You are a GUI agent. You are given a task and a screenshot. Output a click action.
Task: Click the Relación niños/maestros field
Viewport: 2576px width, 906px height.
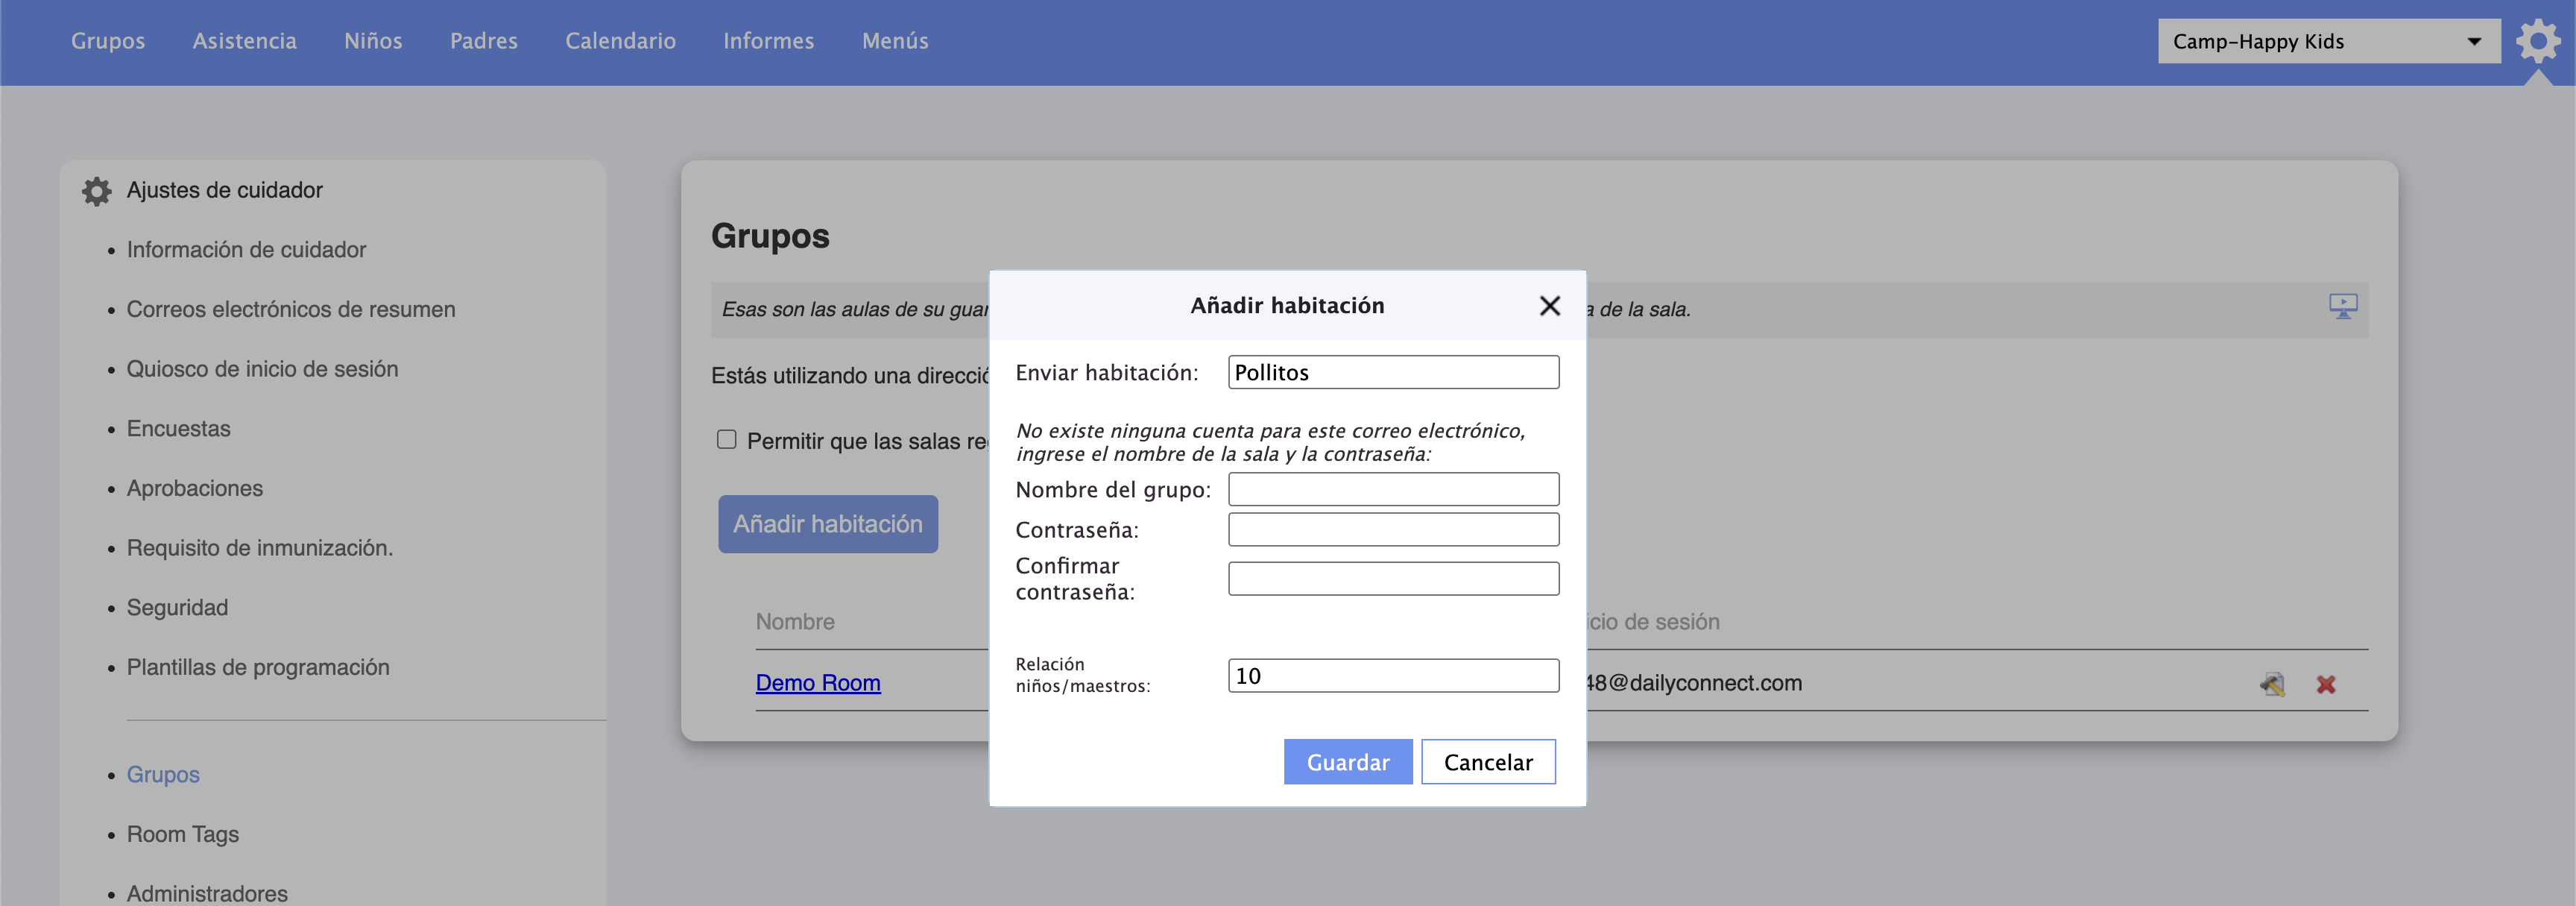coord(1392,675)
